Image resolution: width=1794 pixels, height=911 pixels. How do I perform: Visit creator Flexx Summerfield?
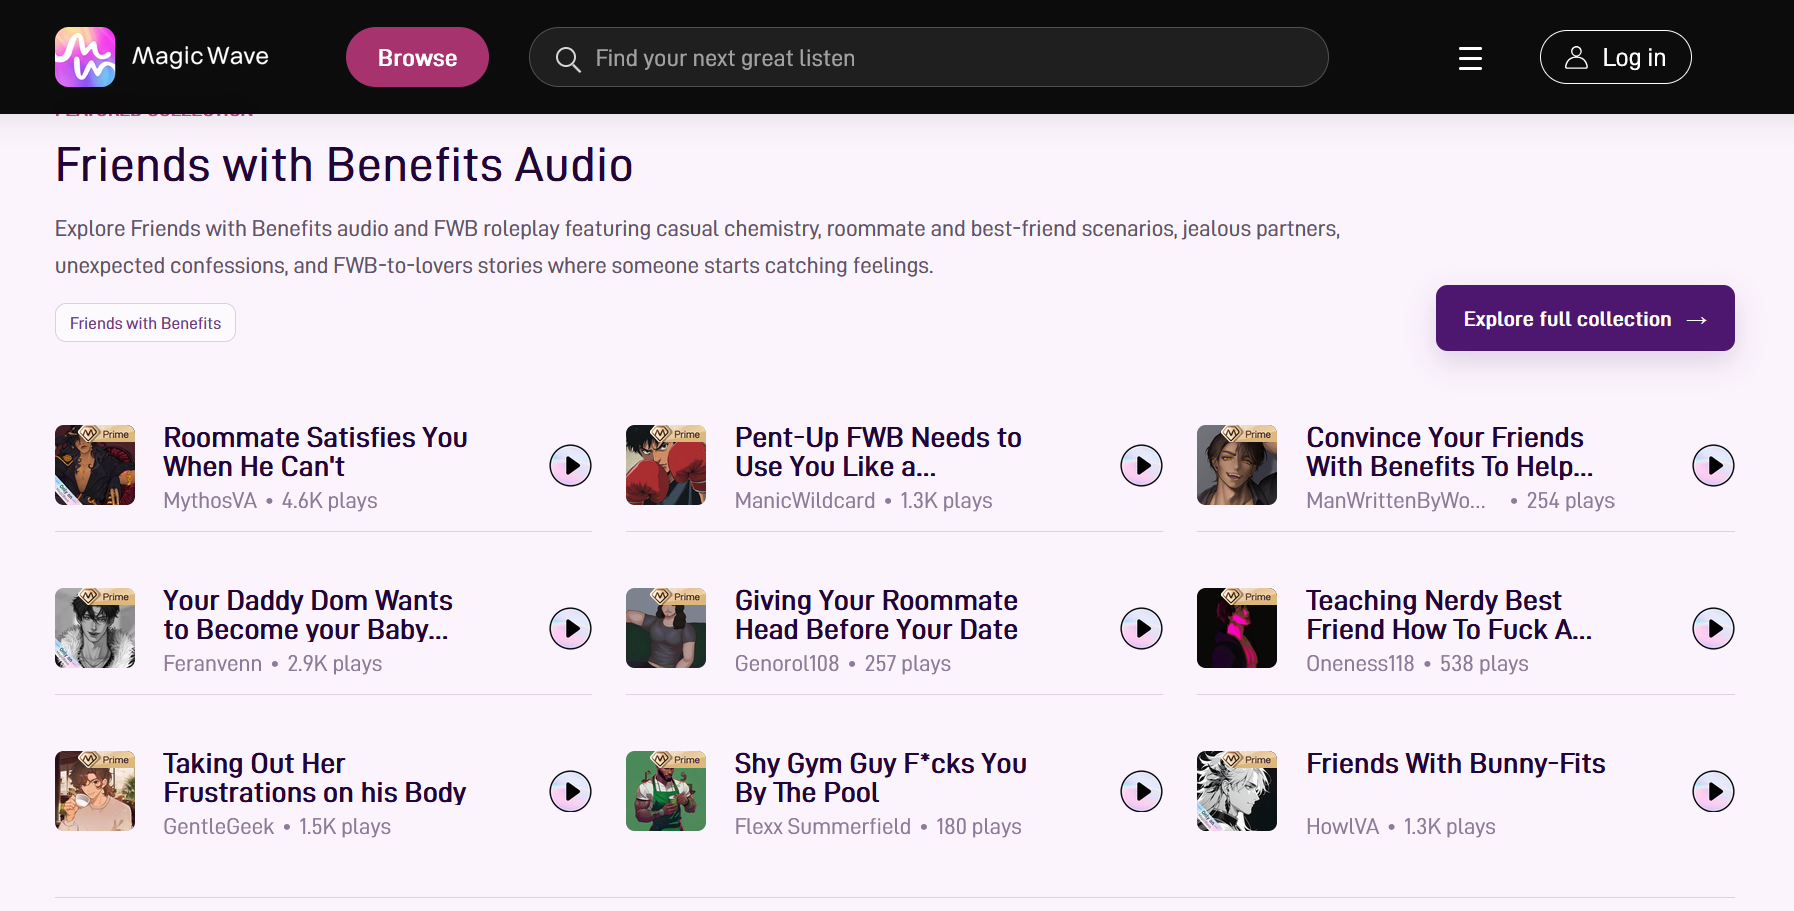pyautogui.click(x=823, y=827)
